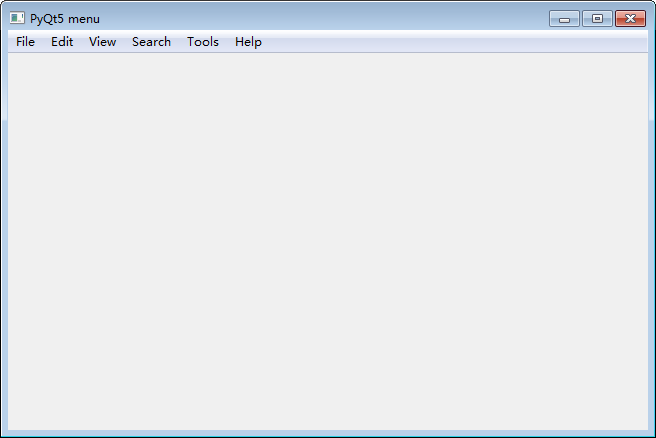Click the PyQt5 window icon in title bar
Screen dimensions: 656x438
coord(17,18)
